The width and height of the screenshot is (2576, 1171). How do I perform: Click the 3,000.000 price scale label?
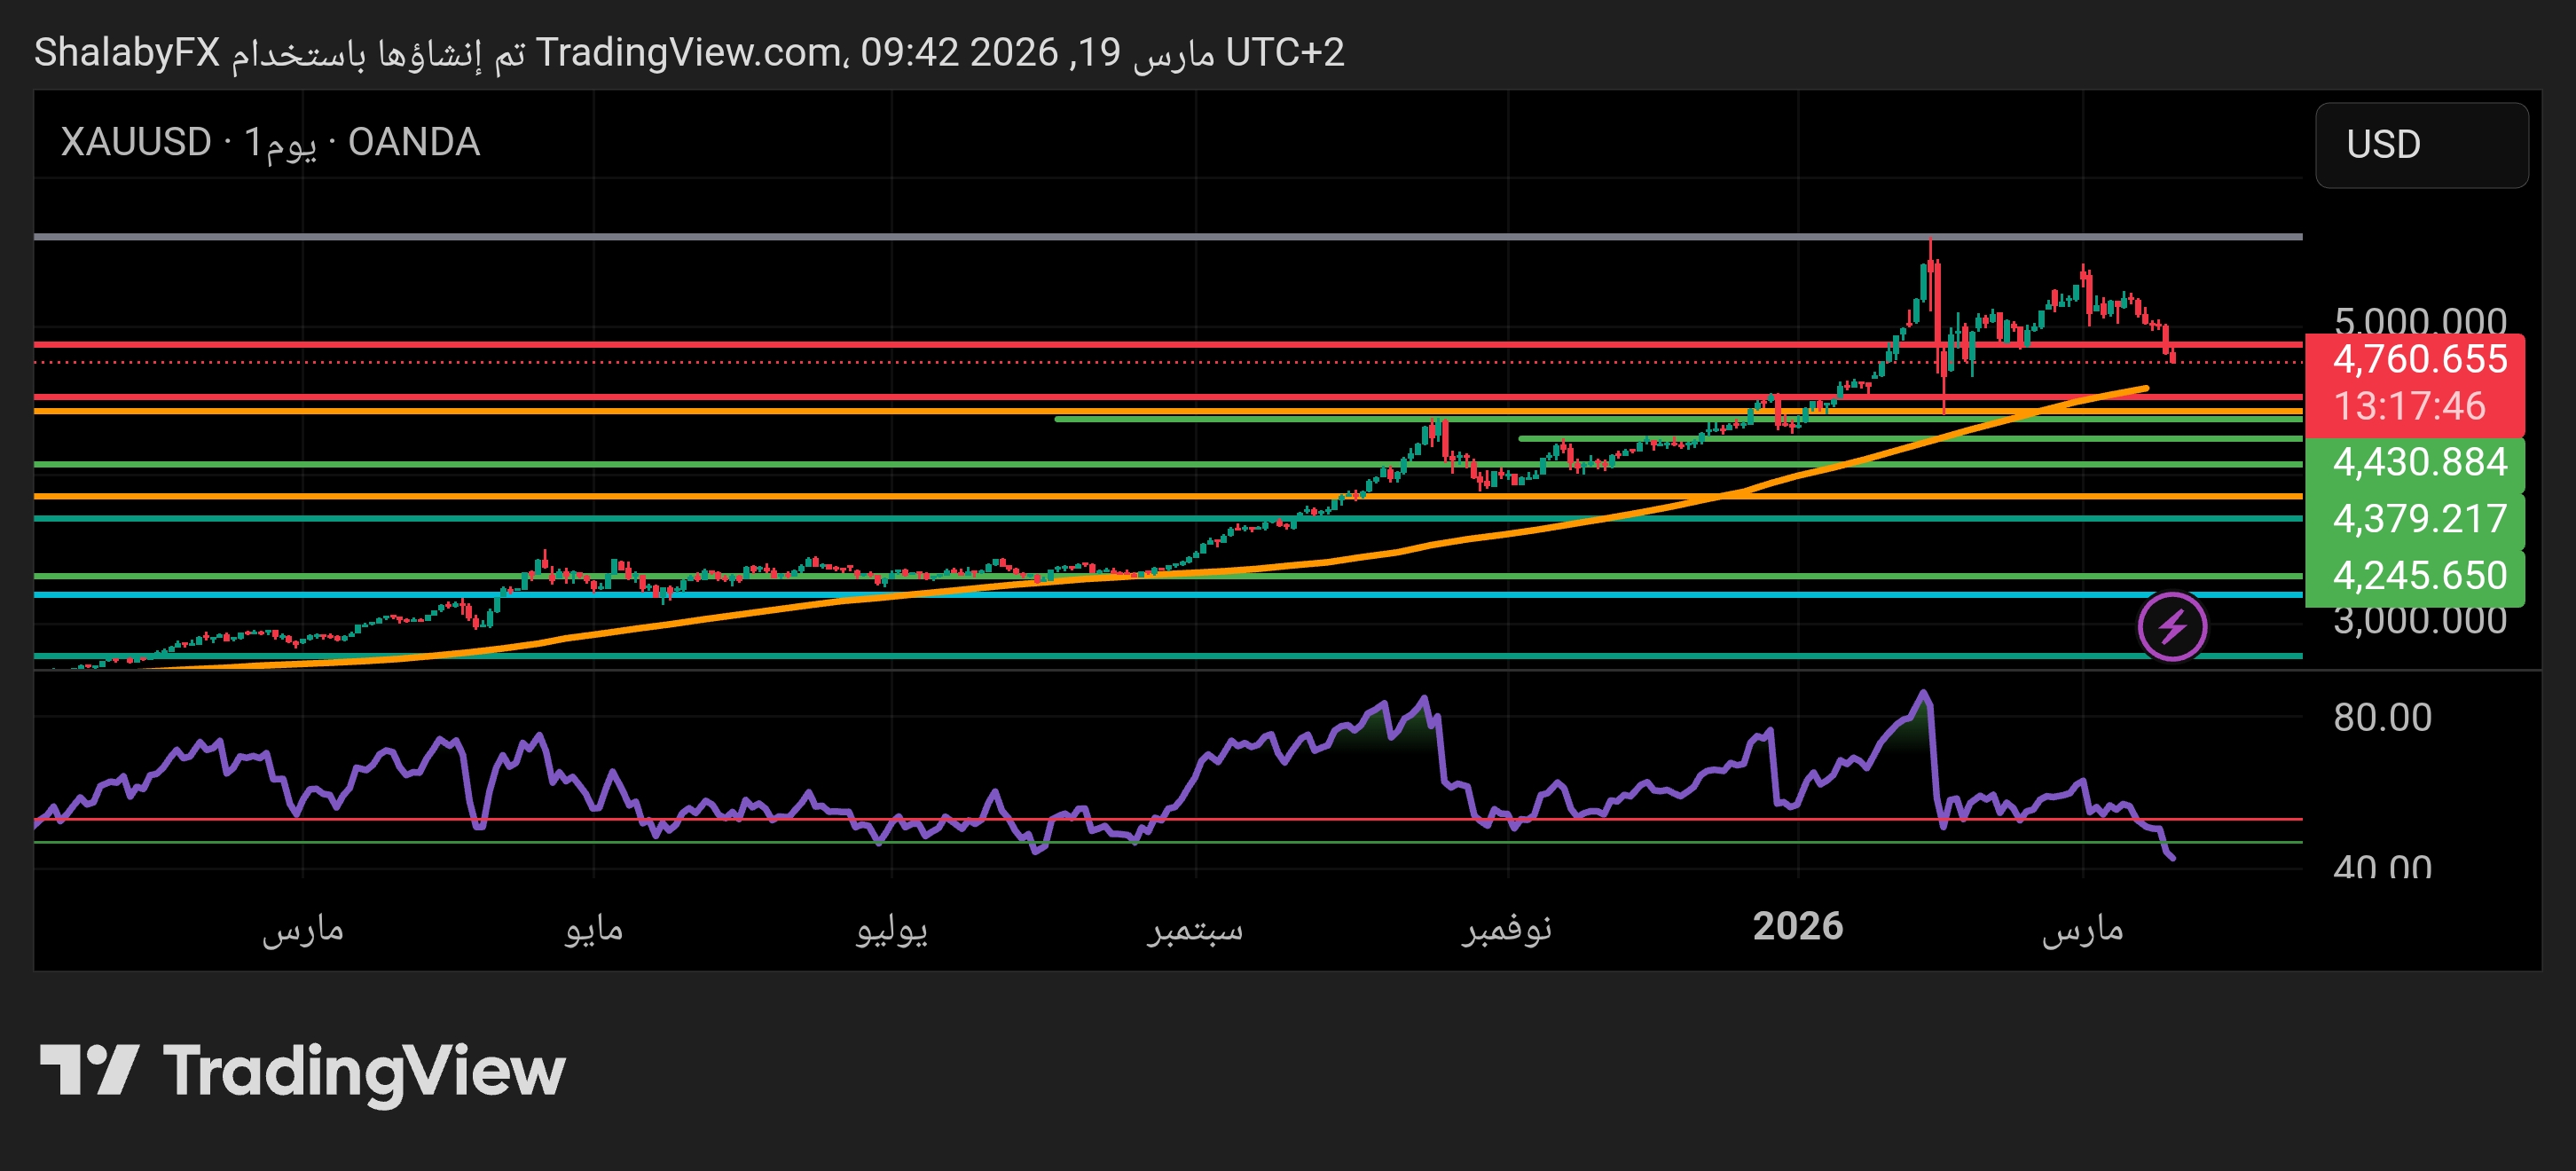2418,622
